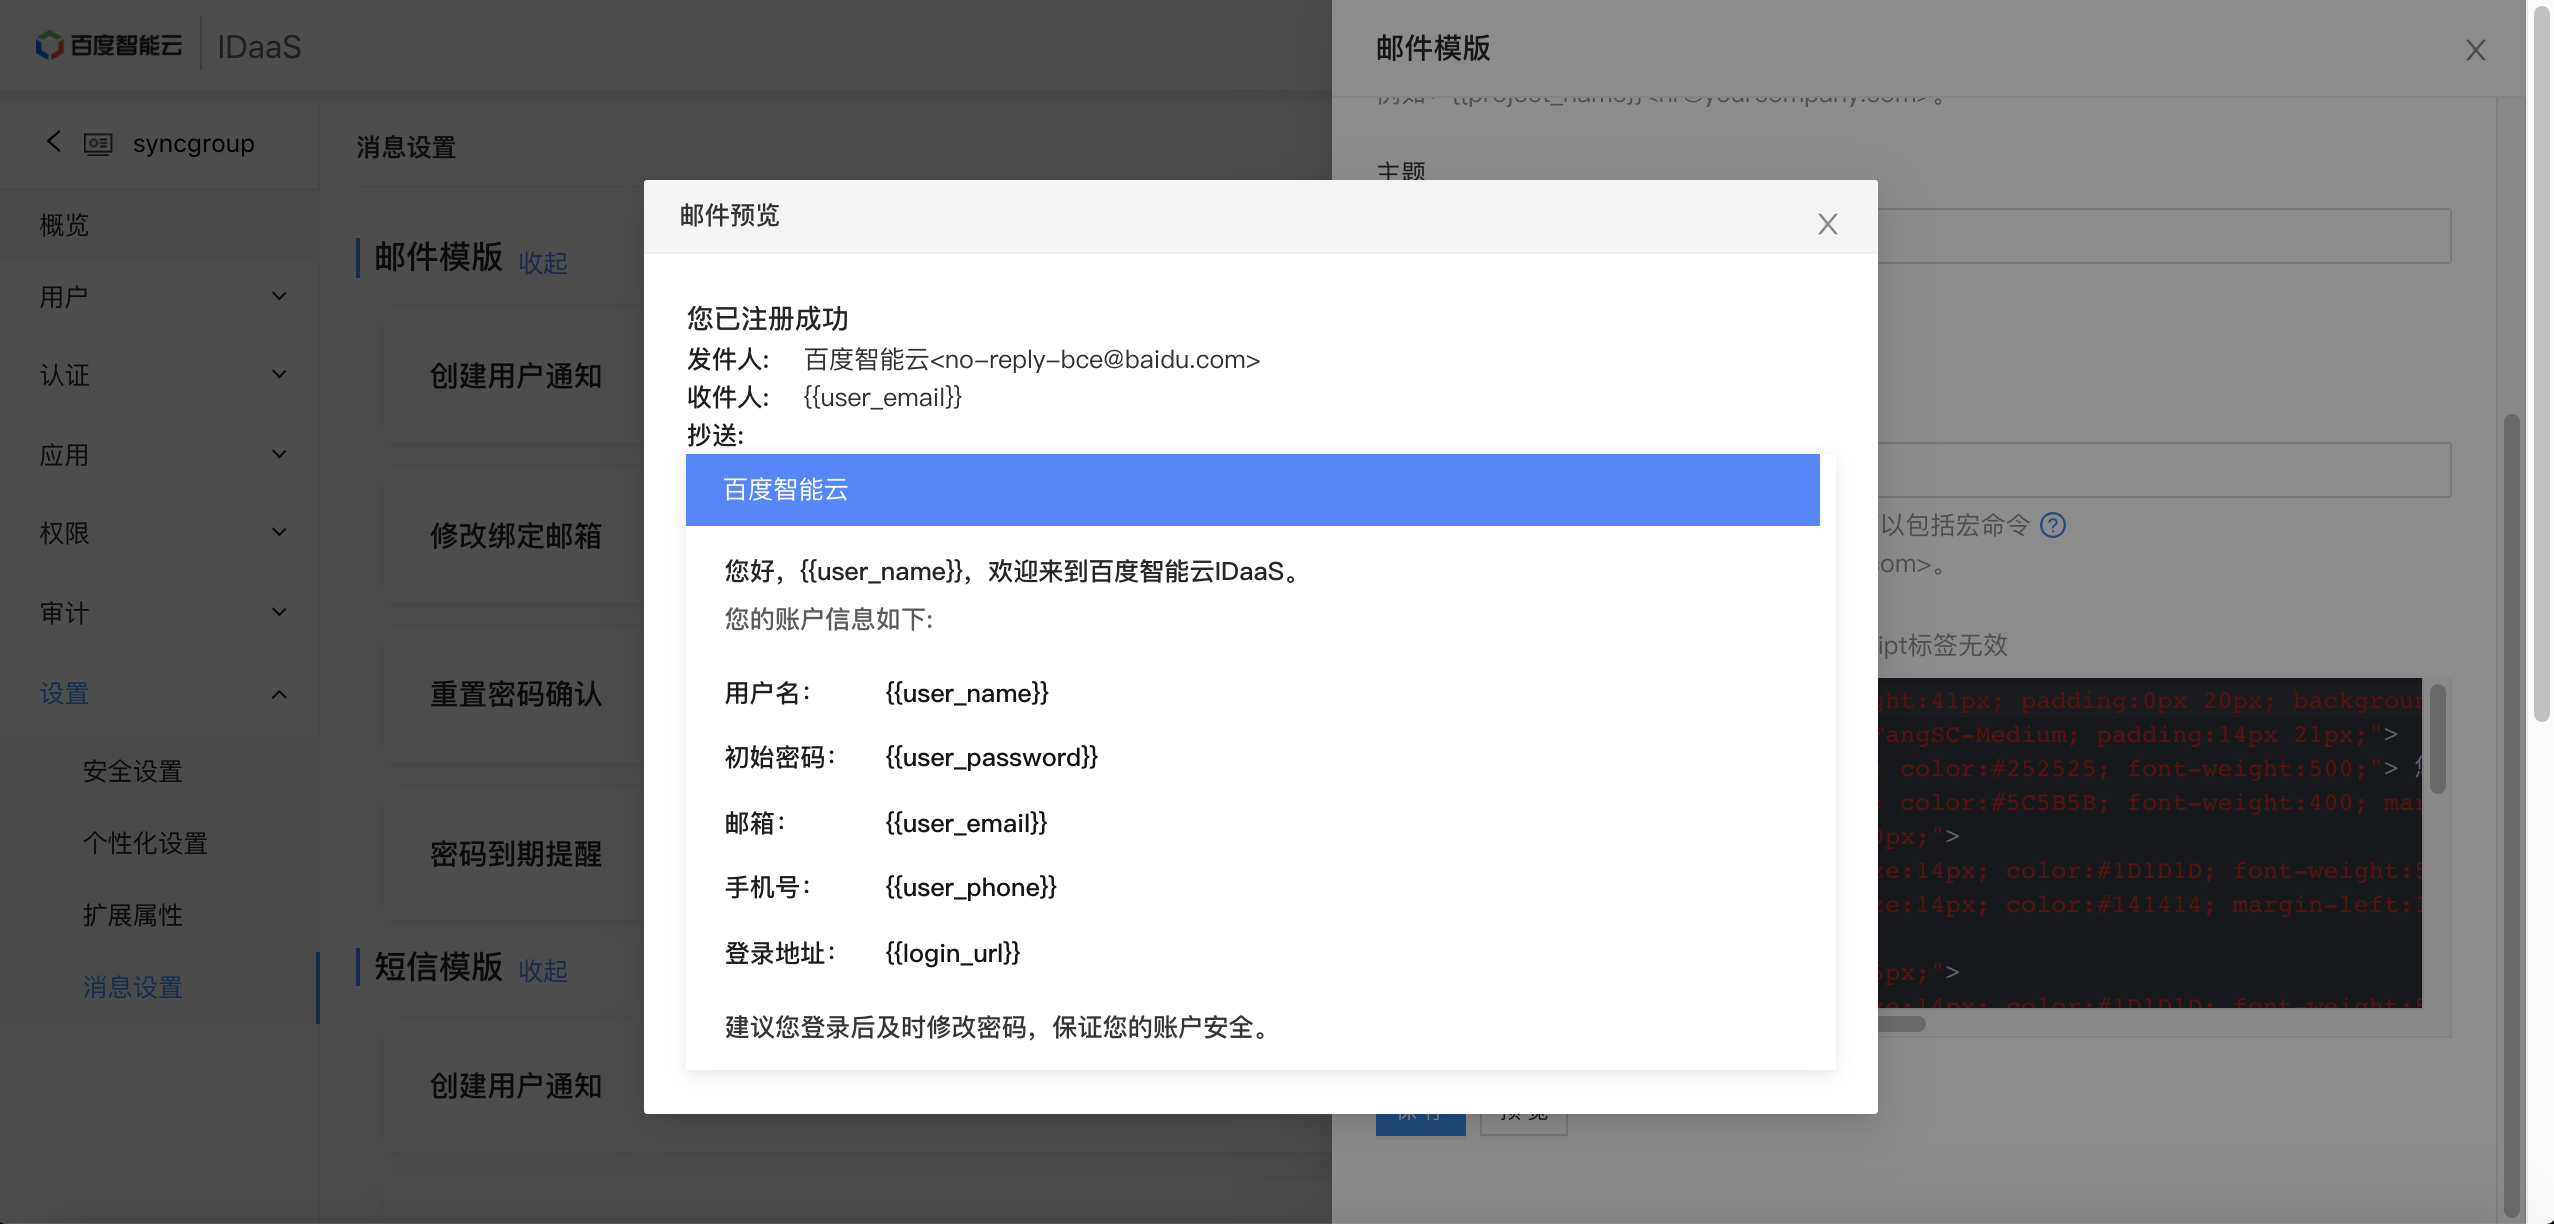Open 重置密码确认 template card
Screen dimensions: 2554x1224
click(x=515, y=694)
